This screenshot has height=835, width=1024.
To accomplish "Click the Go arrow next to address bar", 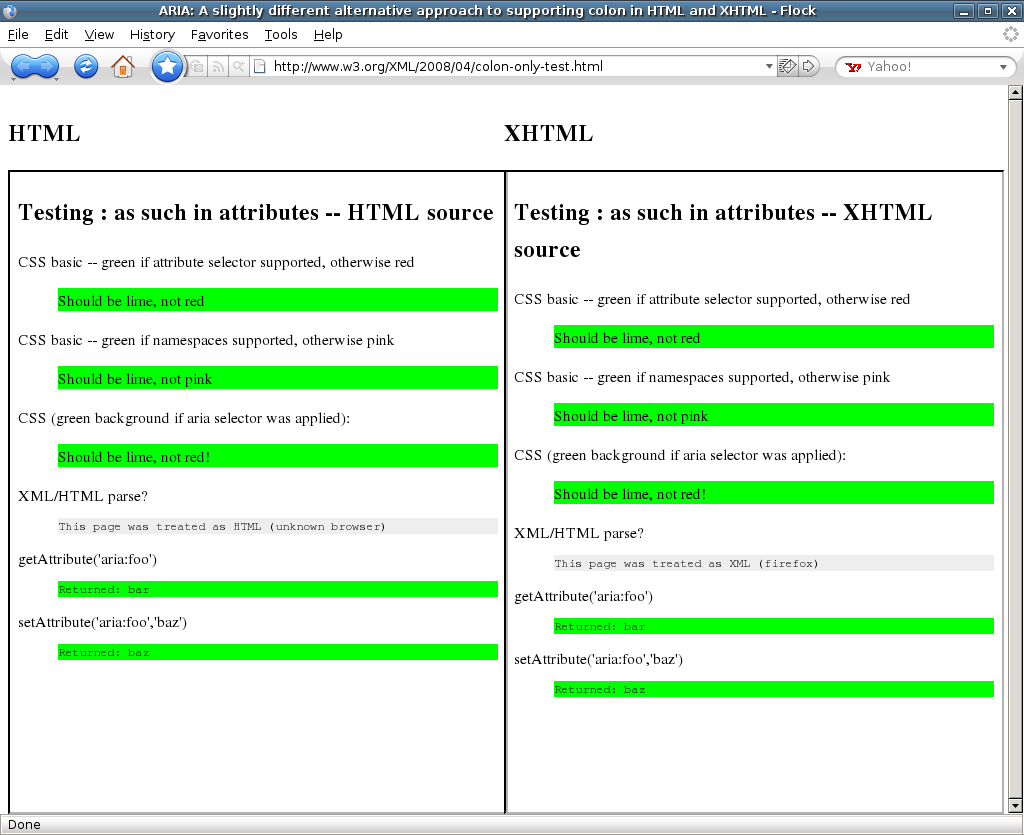I will click(808, 66).
